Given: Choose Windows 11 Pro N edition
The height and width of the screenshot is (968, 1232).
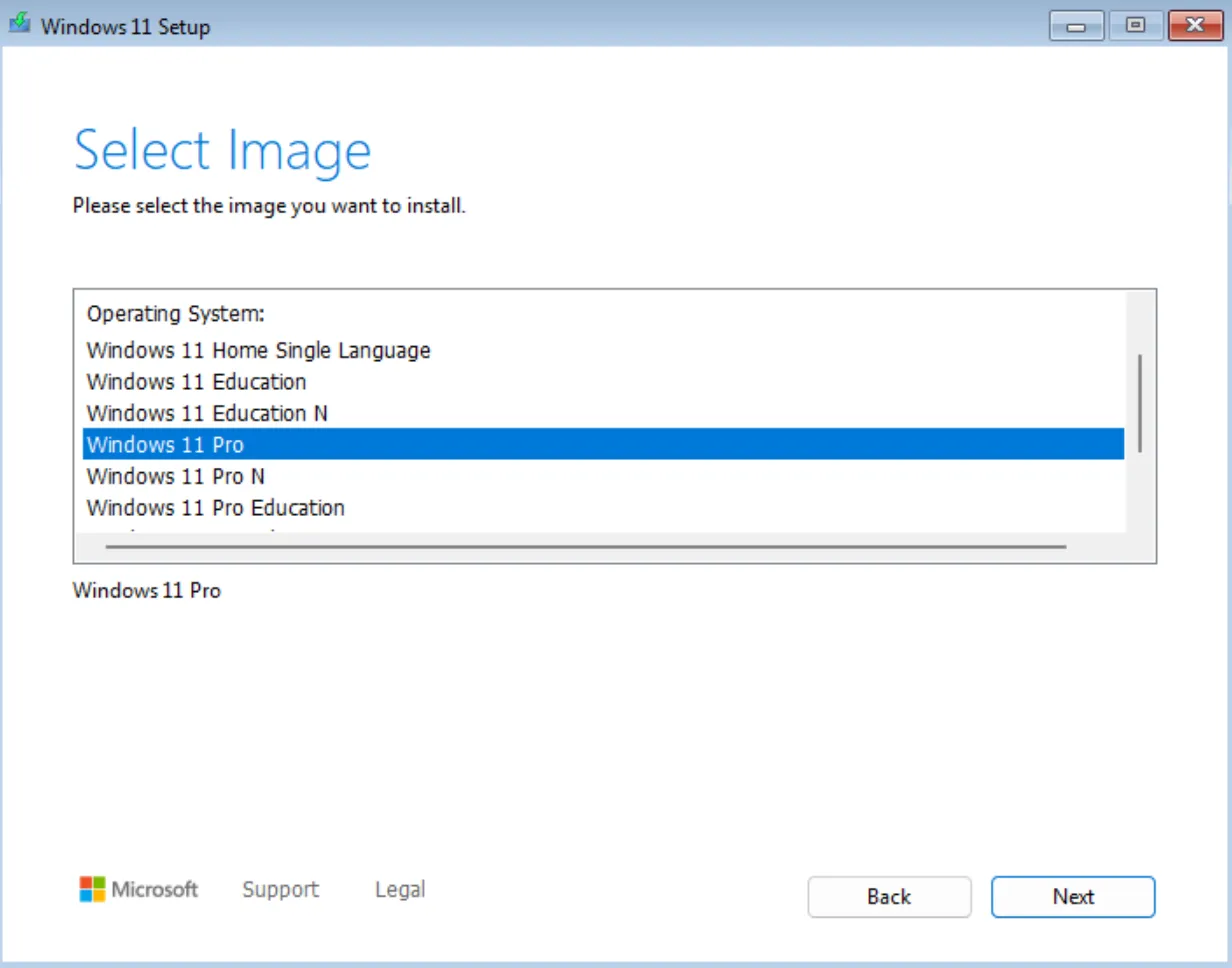Looking at the screenshot, I should 175,475.
